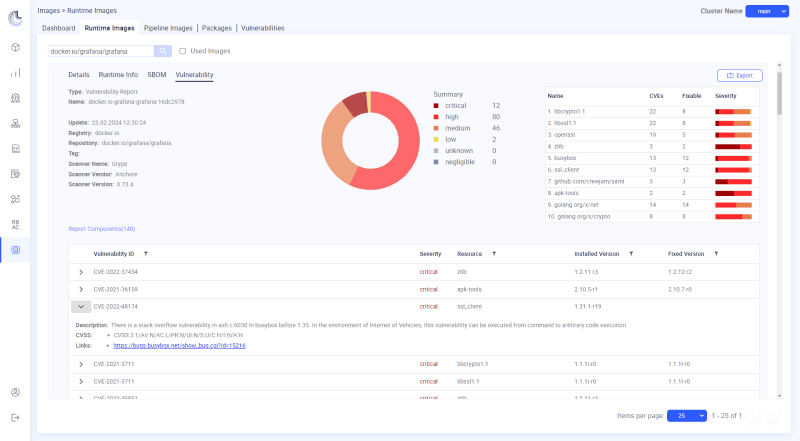Viewport: 800px width, 441px height.
Task: Filter the Vulnerability ID column
Action: coord(146,254)
